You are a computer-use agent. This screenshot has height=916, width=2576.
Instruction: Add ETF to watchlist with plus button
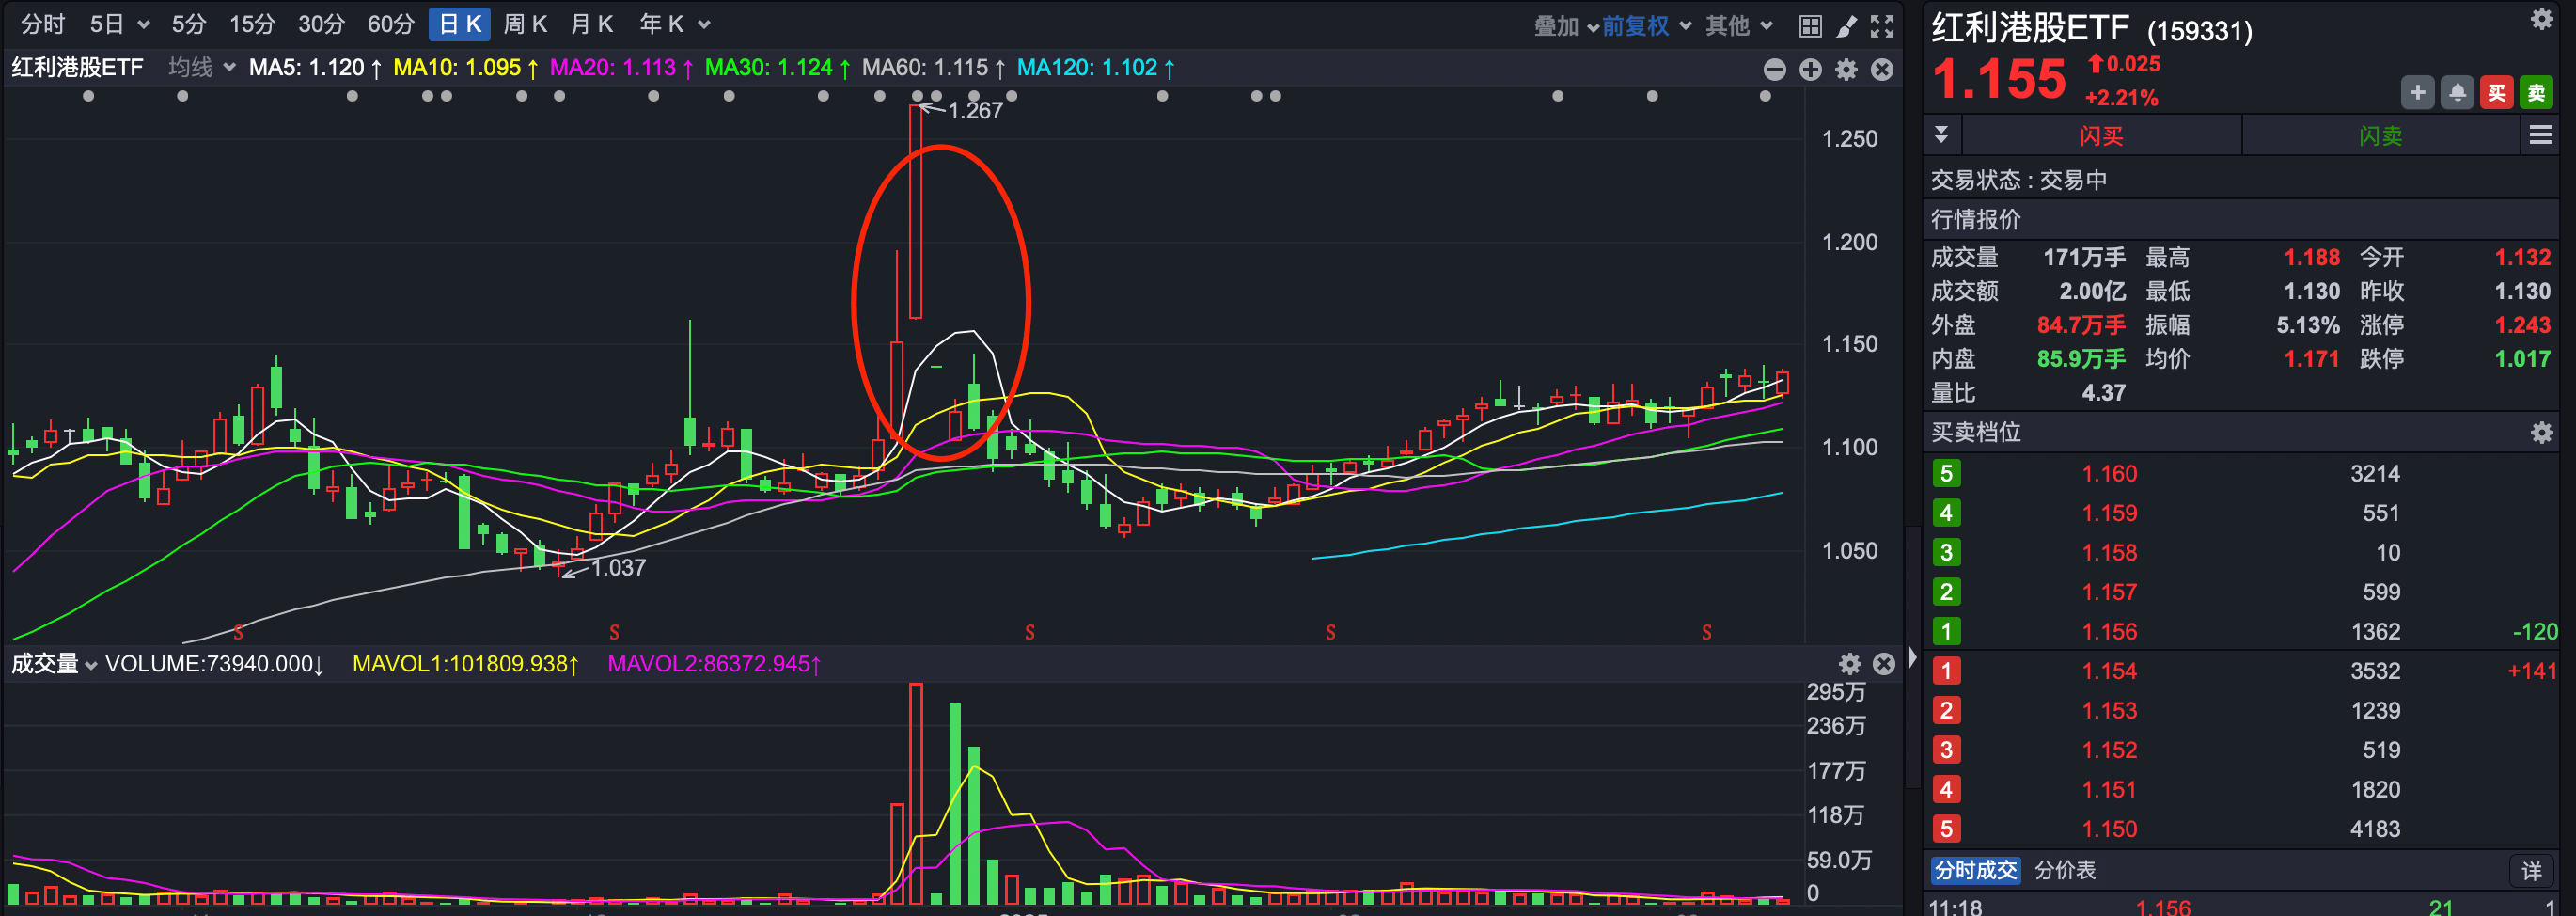[2417, 93]
